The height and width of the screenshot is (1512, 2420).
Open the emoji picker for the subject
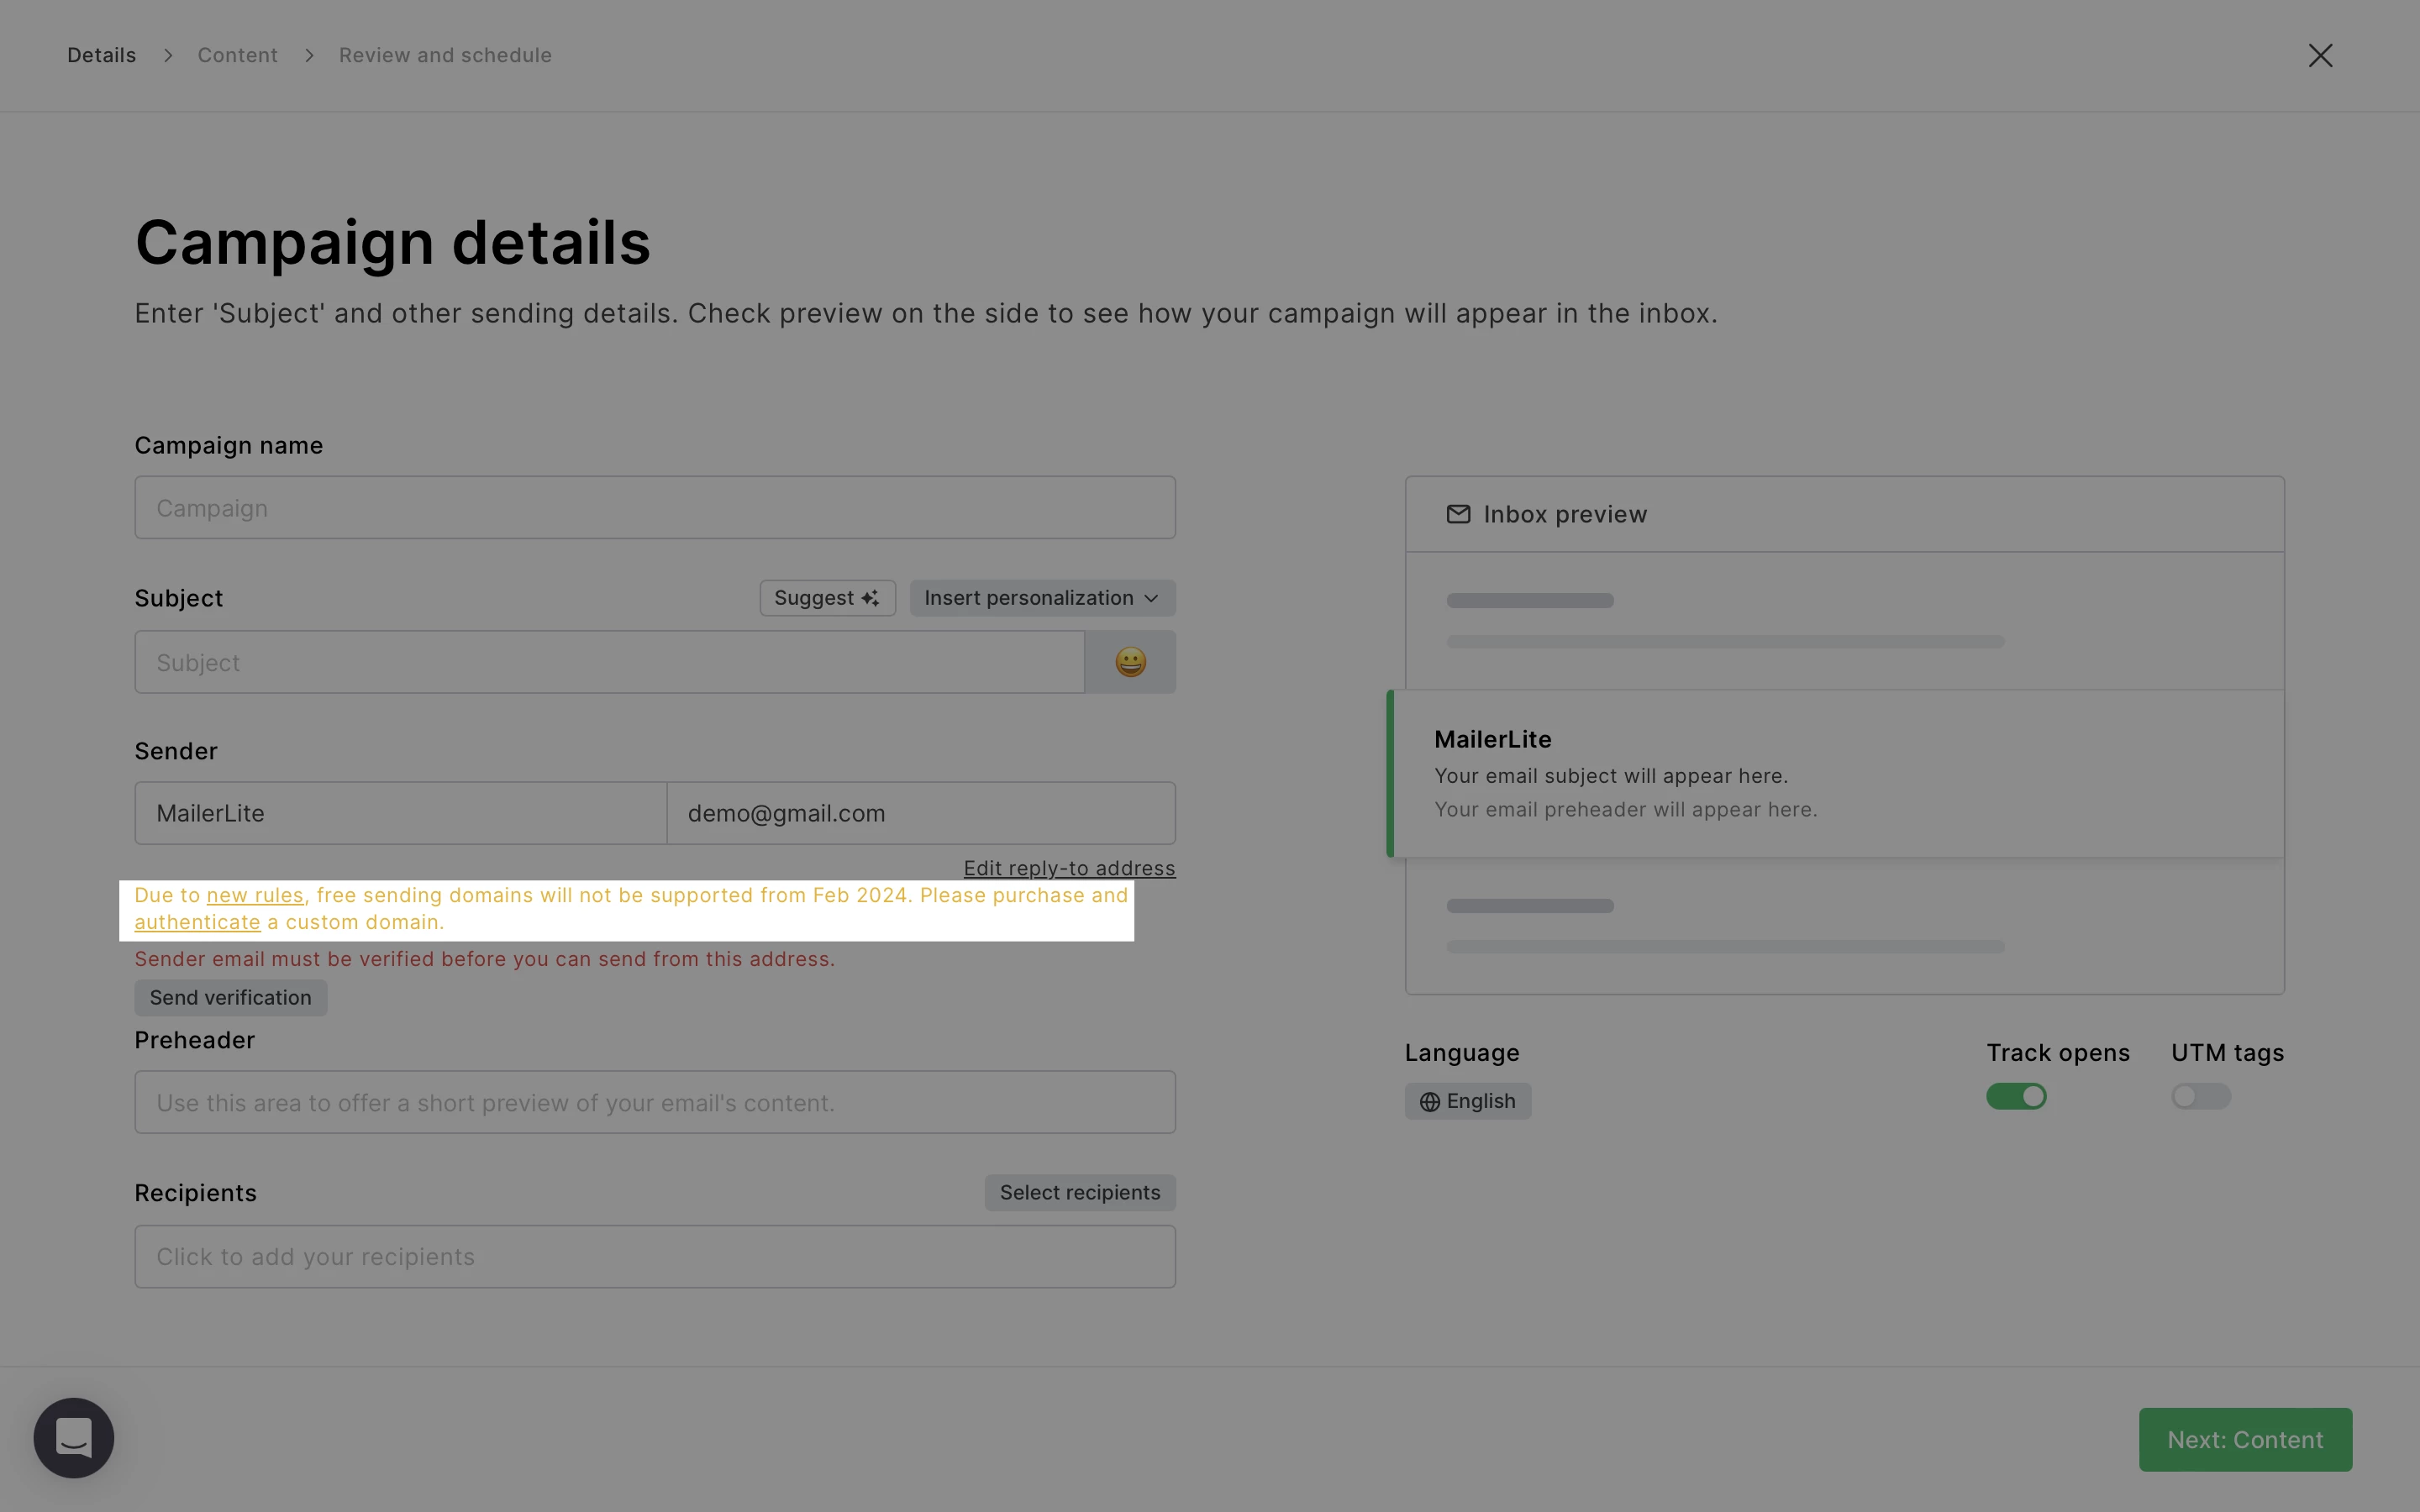tap(1130, 662)
